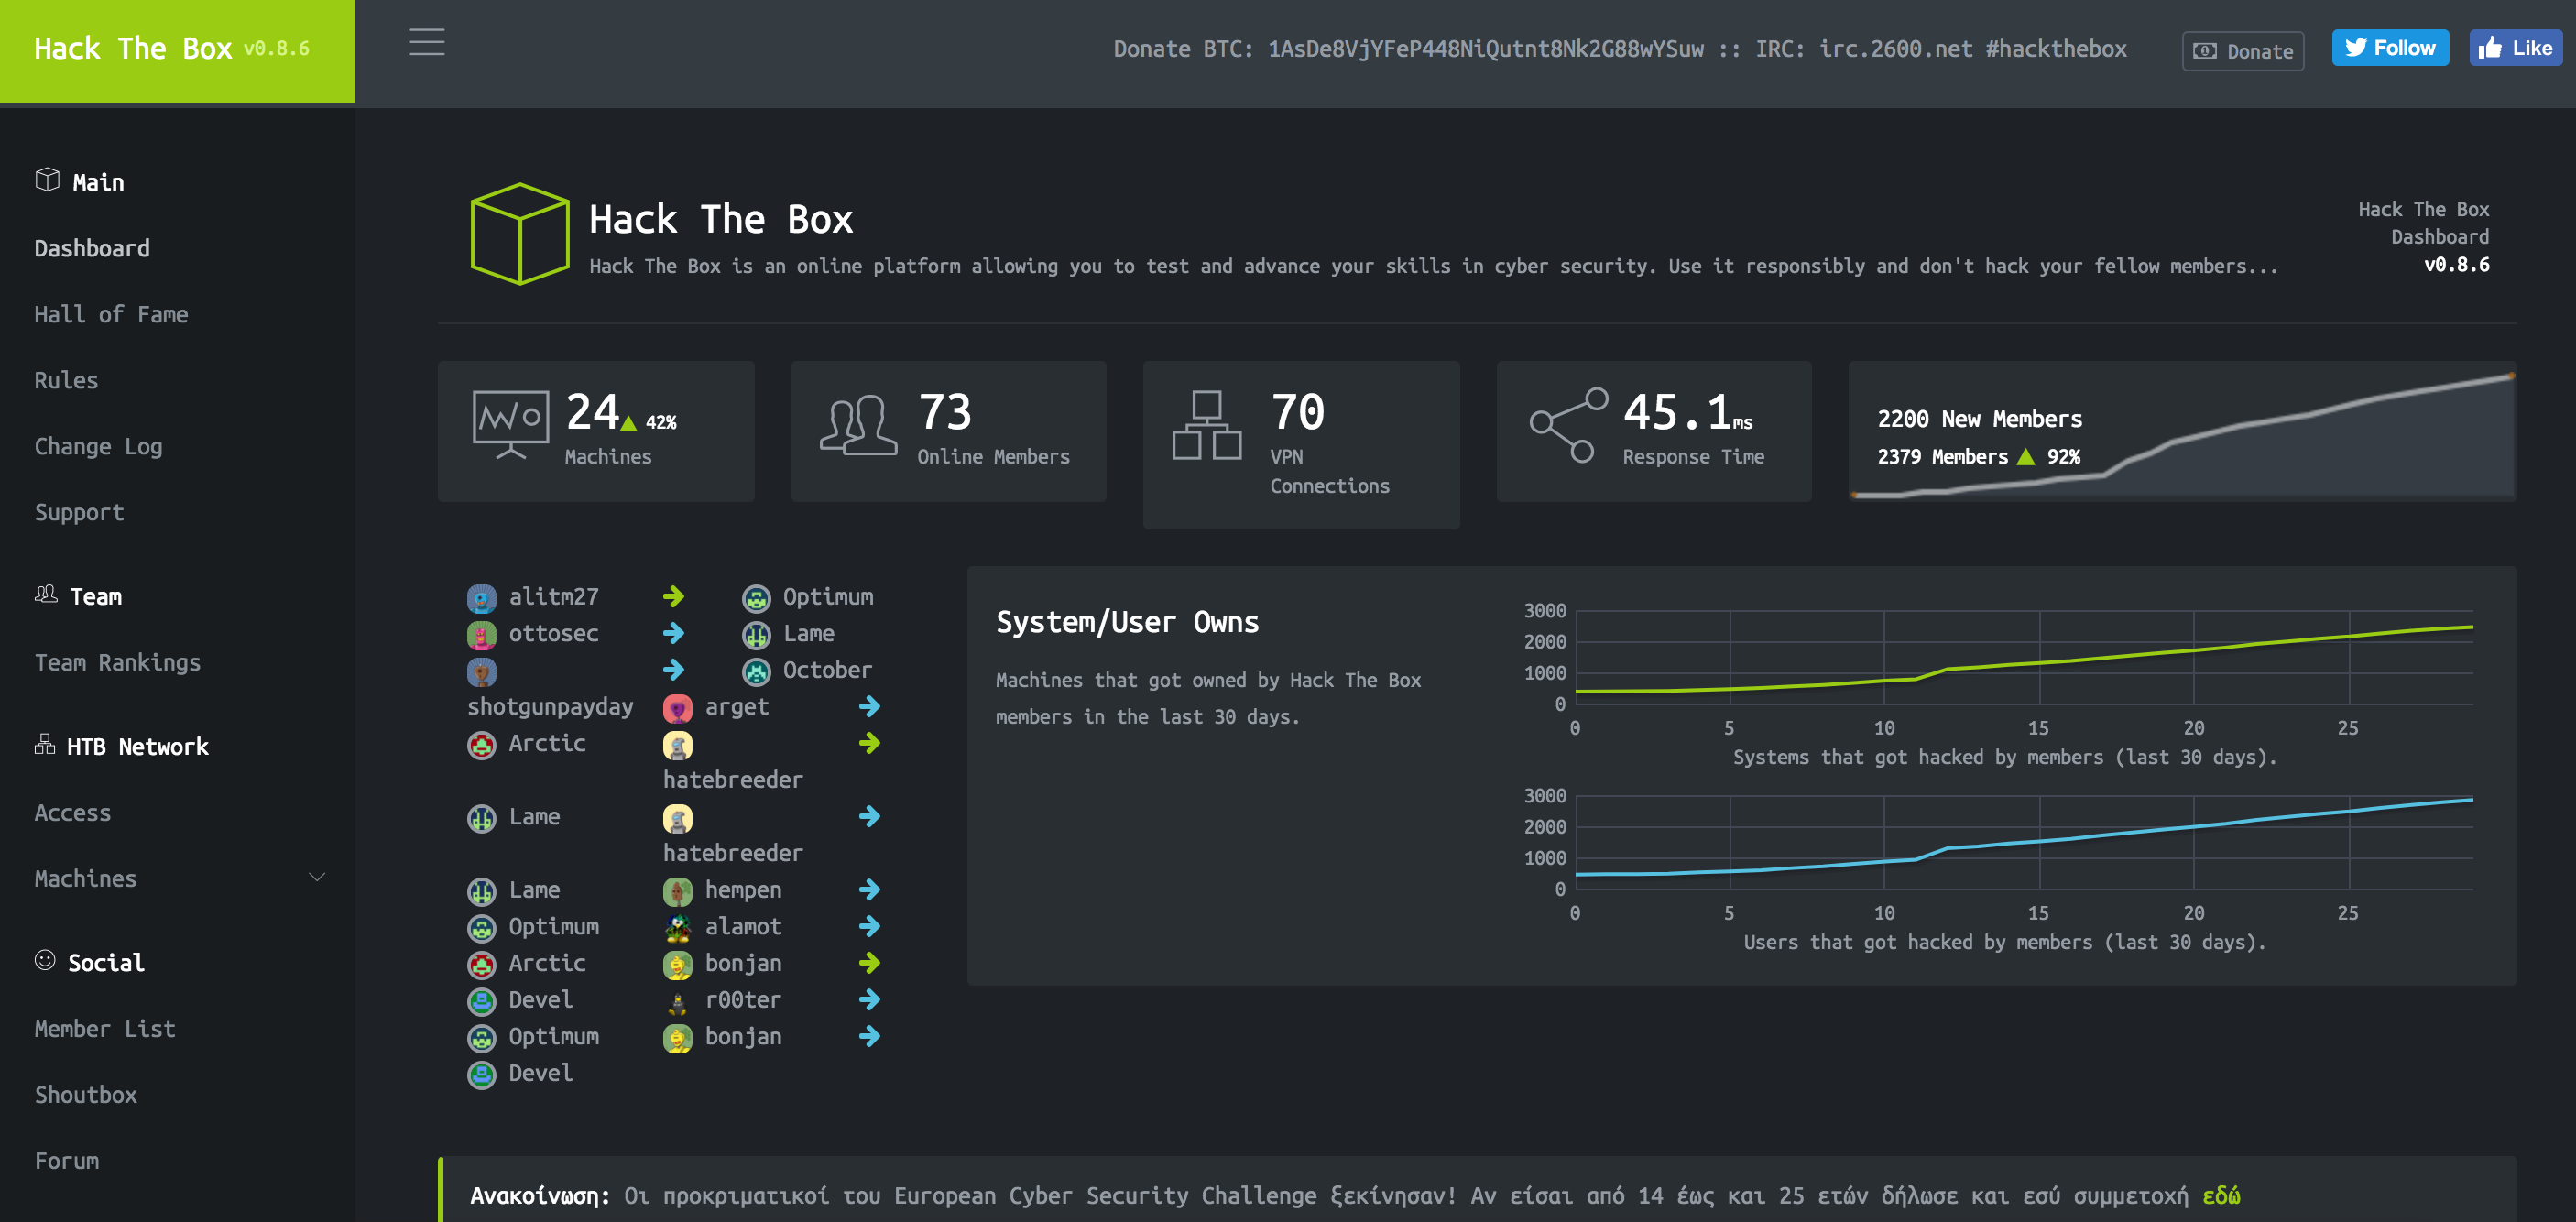This screenshot has height=1222, width=2576.
Task: Click alitm27's avatar icon
Action: tap(481, 598)
